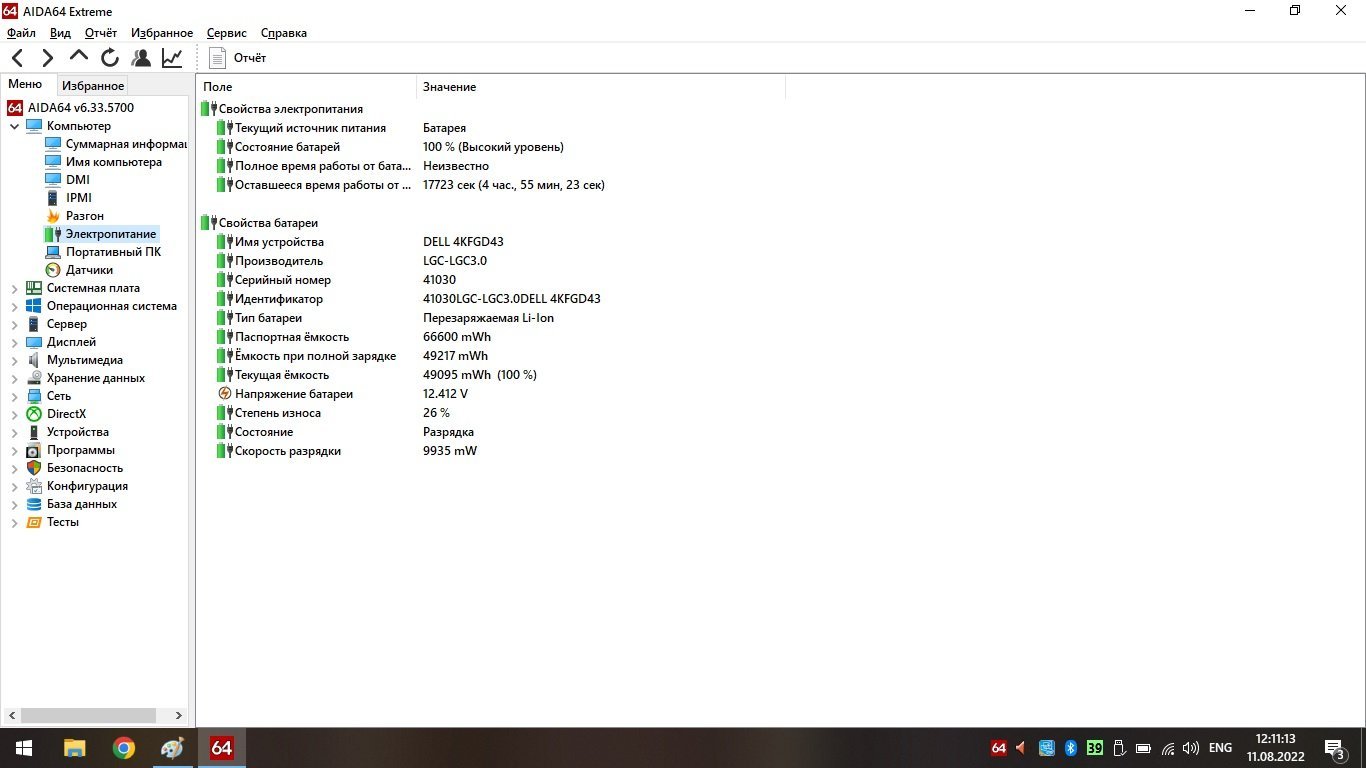The height and width of the screenshot is (768, 1366).
Task: Expand the Сервер branch
Action: tap(14, 324)
